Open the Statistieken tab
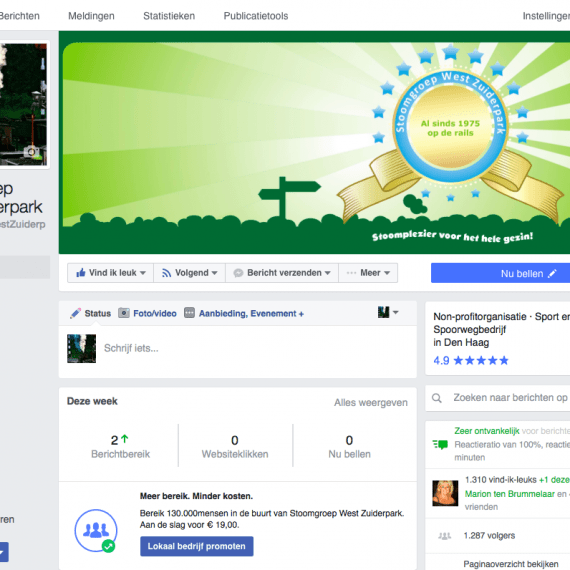The width and height of the screenshot is (570, 570). coord(169,16)
